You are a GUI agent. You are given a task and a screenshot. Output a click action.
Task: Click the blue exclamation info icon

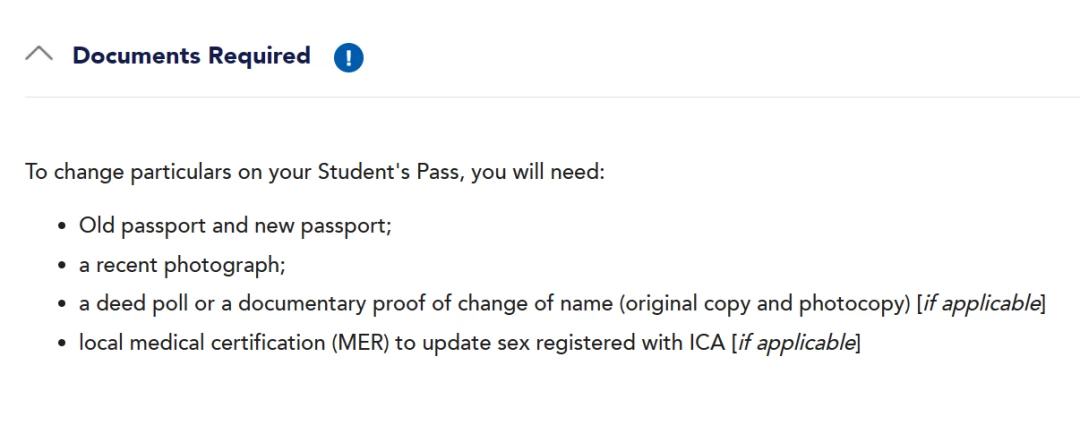(x=349, y=58)
